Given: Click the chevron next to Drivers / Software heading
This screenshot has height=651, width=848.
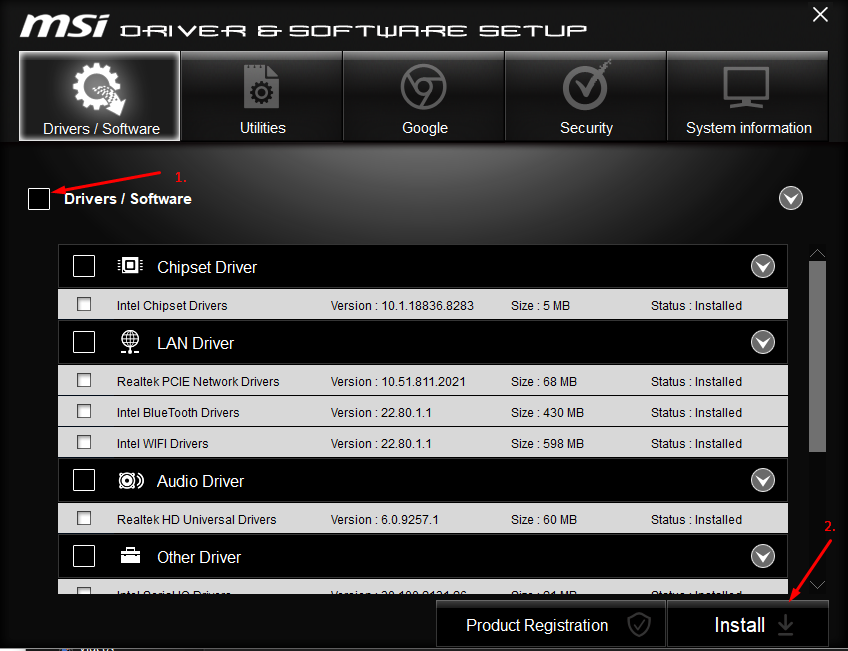Looking at the screenshot, I should point(790,198).
